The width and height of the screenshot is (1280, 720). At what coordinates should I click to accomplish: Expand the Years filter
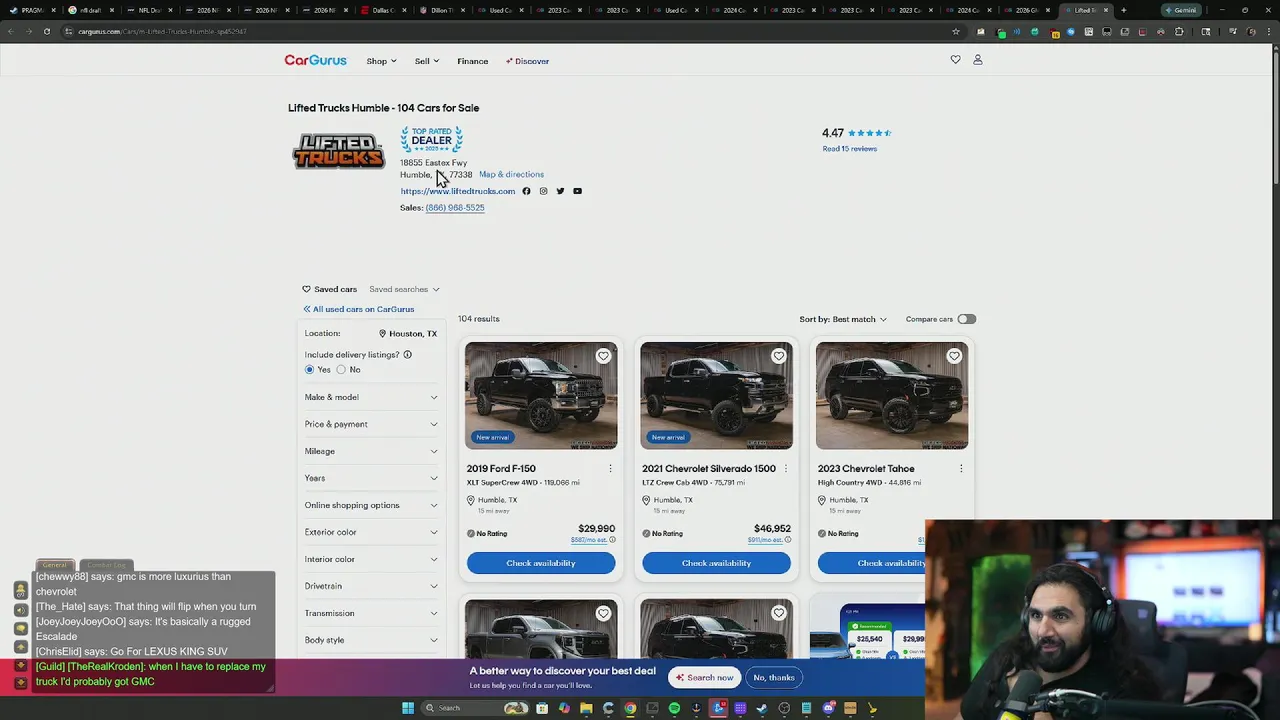point(371,478)
